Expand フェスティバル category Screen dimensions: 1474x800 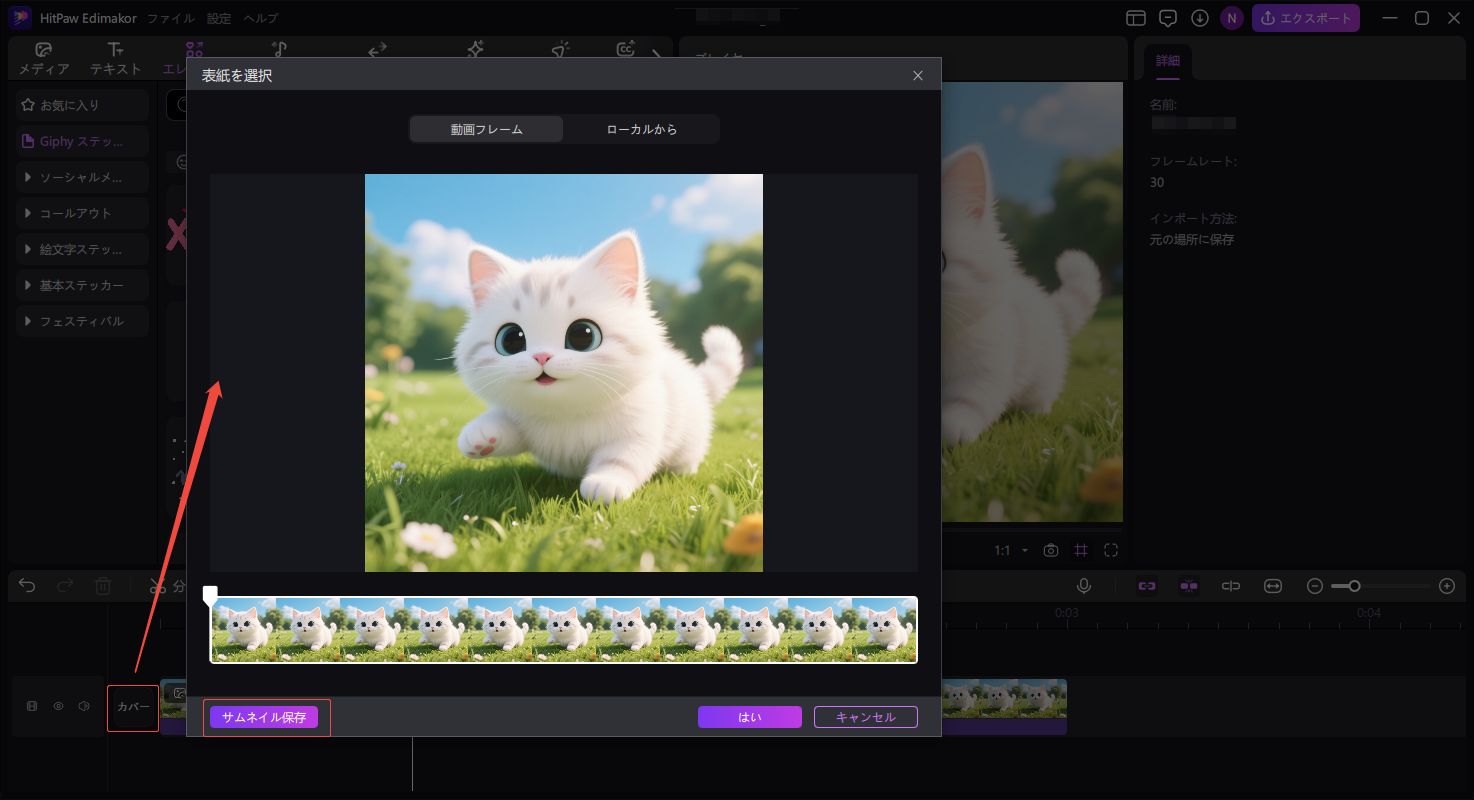pyautogui.click(x=82, y=321)
